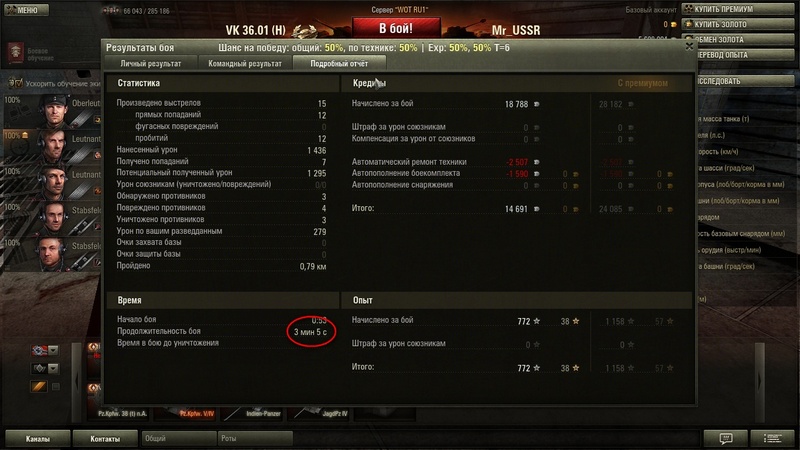
Task: Click КУПИТЬ ПРЕМИУМ button
Action: point(737,9)
